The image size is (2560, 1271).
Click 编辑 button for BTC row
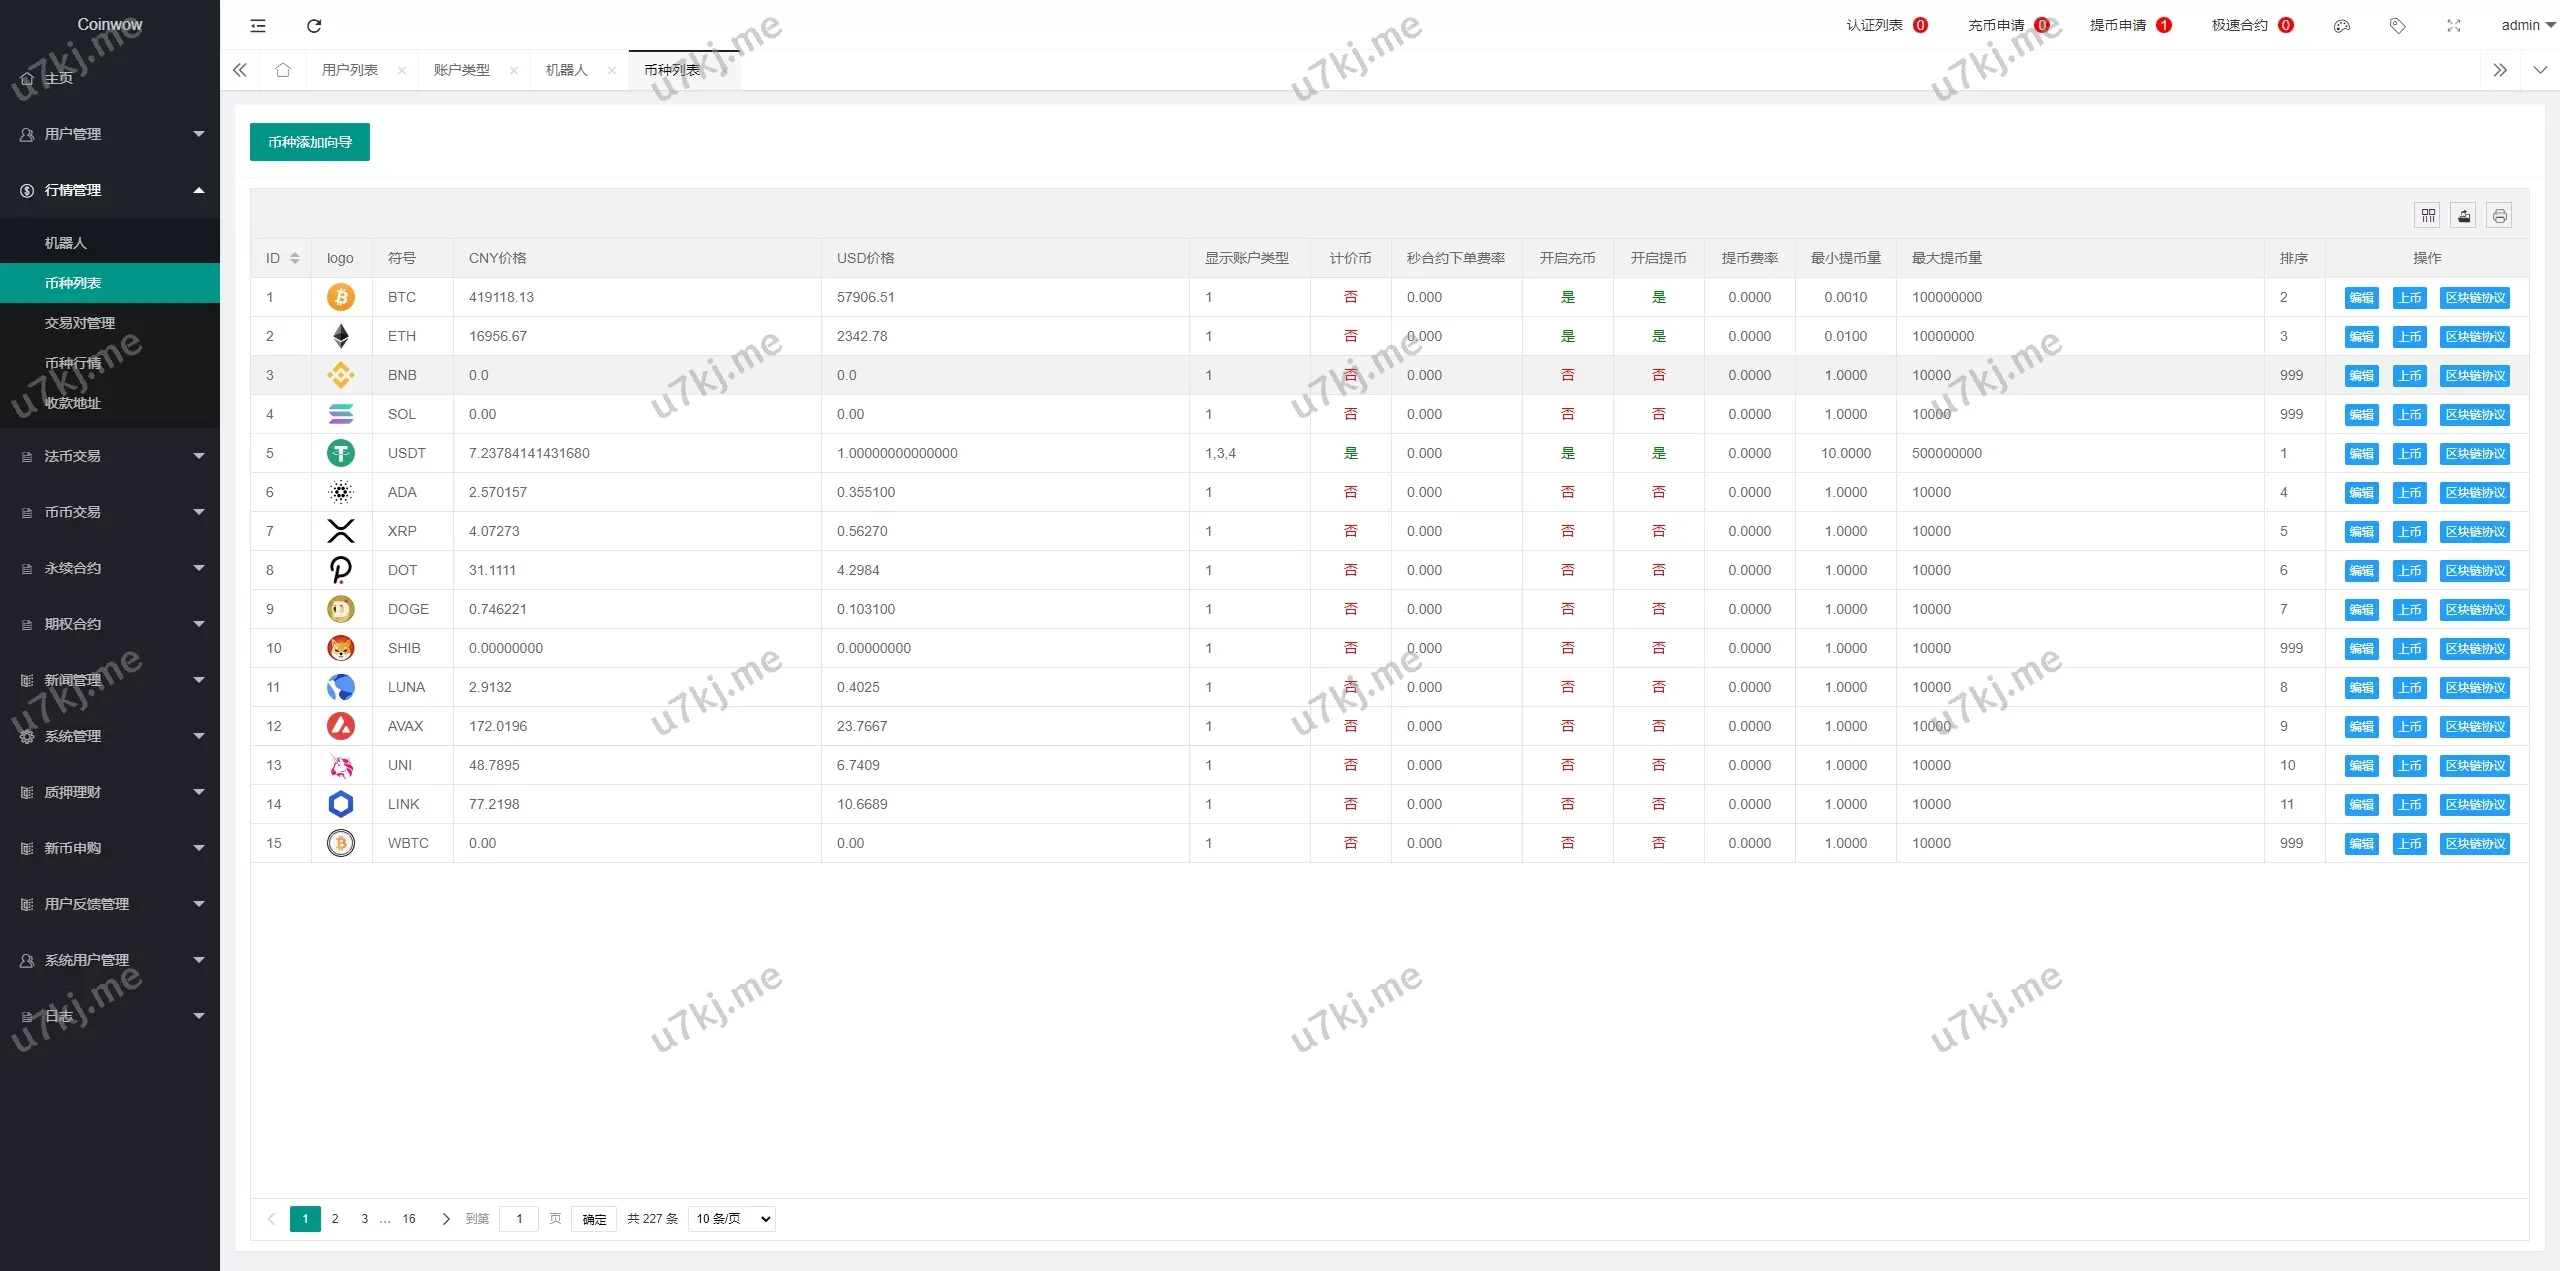click(x=2361, y=298)
